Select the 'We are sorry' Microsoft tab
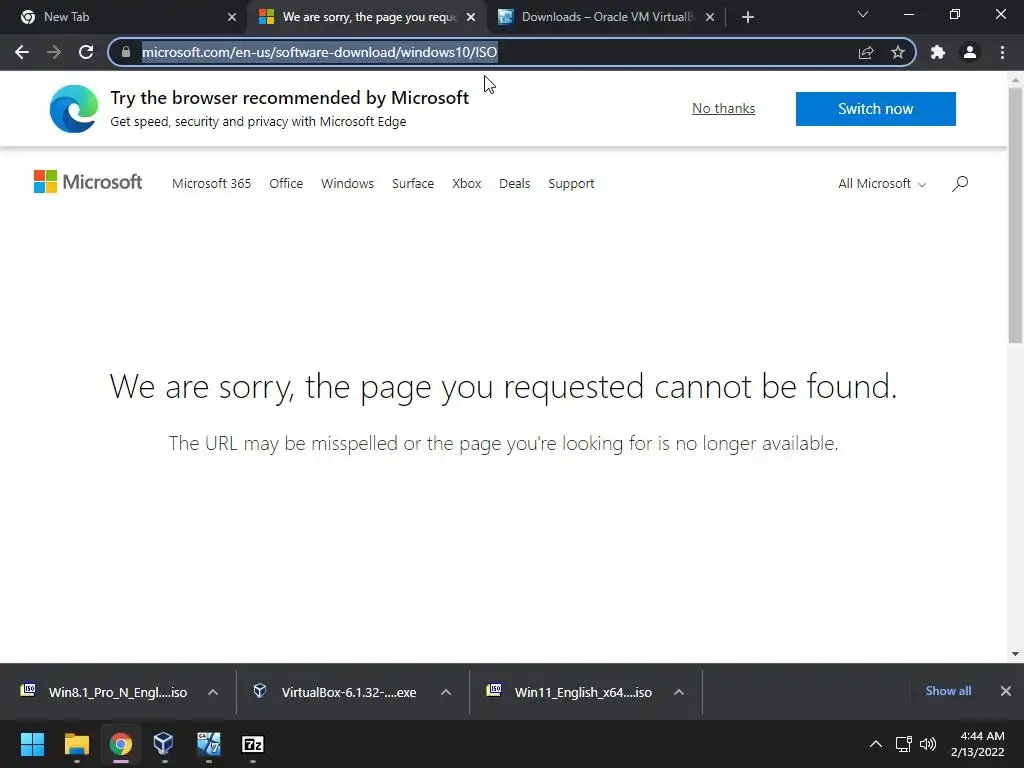 click(366, 17)
